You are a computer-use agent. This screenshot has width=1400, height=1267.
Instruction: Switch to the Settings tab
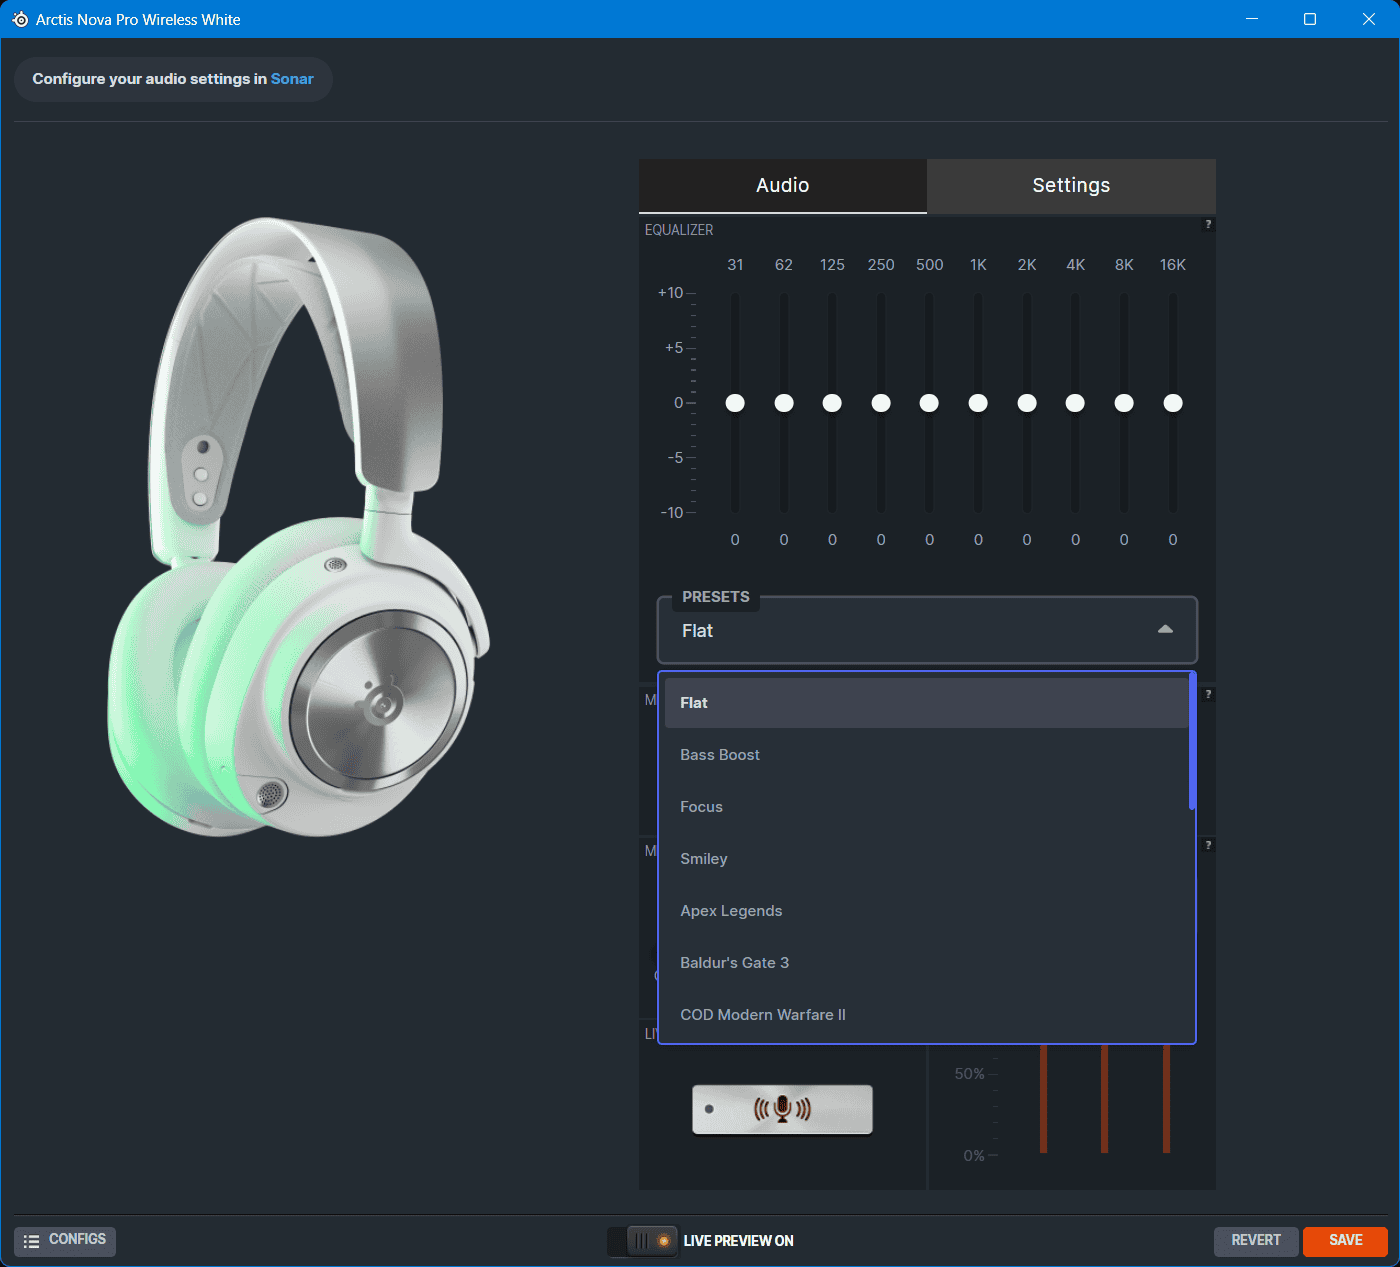1070,185
